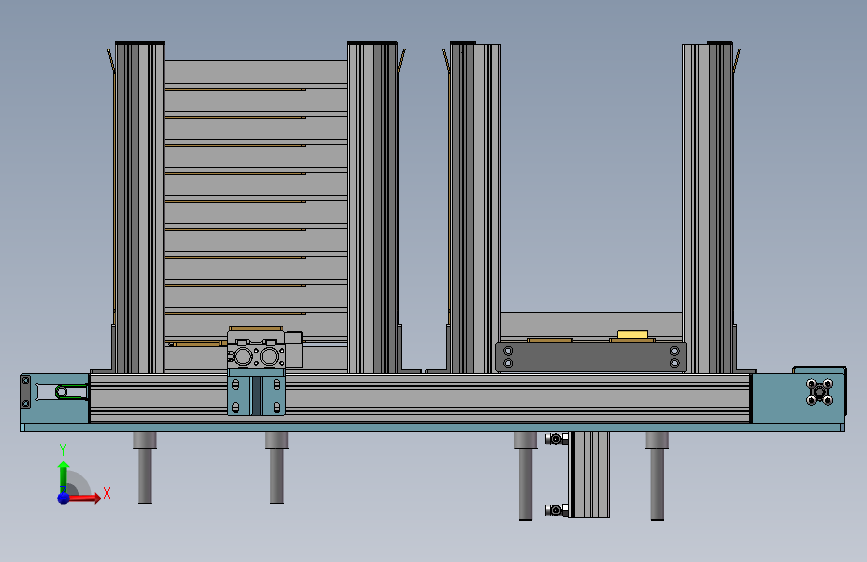Select the long horizontal aluminum rail

coord(420,398)
